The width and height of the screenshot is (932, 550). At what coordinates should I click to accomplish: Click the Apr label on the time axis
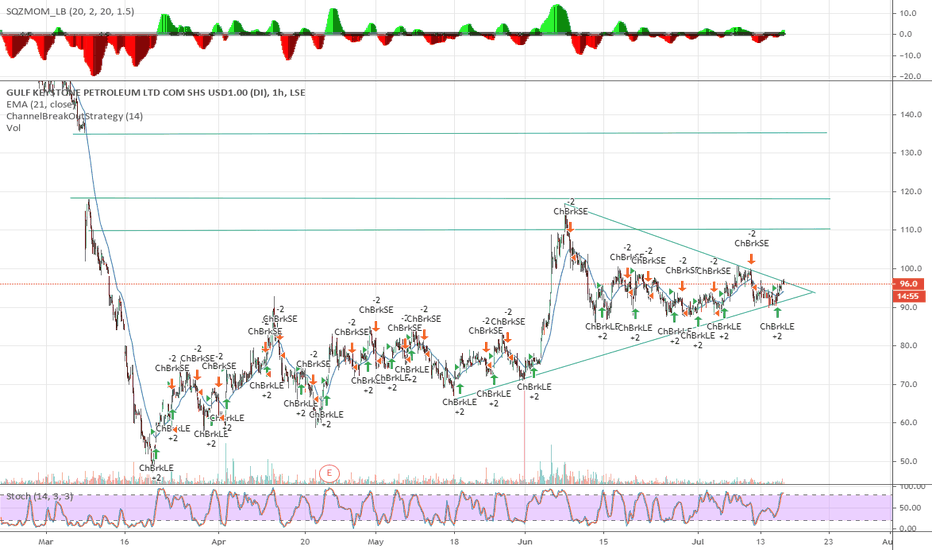219,542
